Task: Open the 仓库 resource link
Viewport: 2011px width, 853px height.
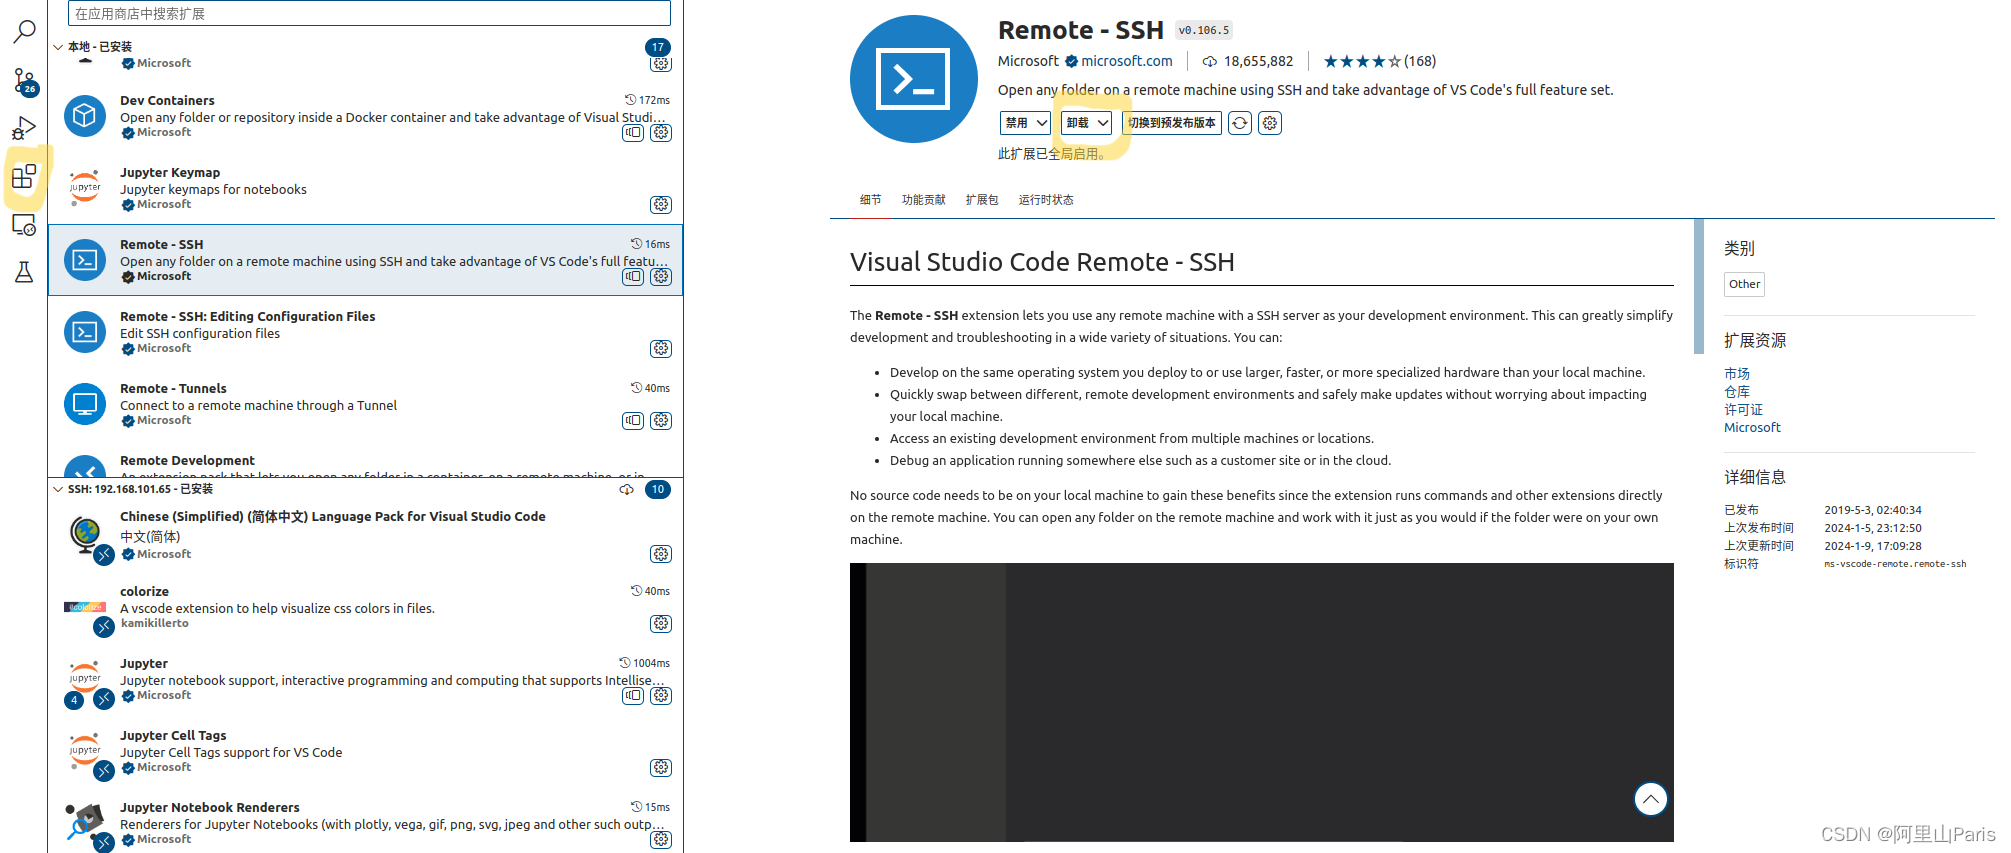Action: (1737, 392)
